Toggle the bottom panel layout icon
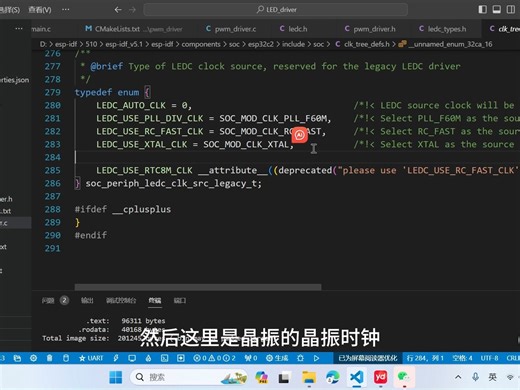Screen dimensions: 520x390 pyautogui.click(x=496, y=9)
